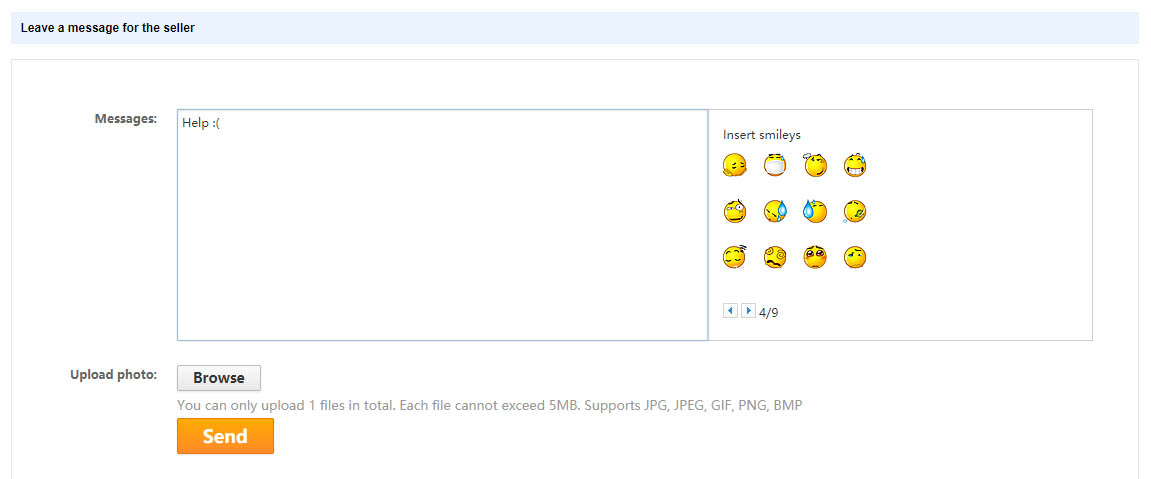Screen dimensions: 1151x479
Task: Insert the blushing teary-eyed smiley
Action: pyautogui.click(x=815, y=257)
